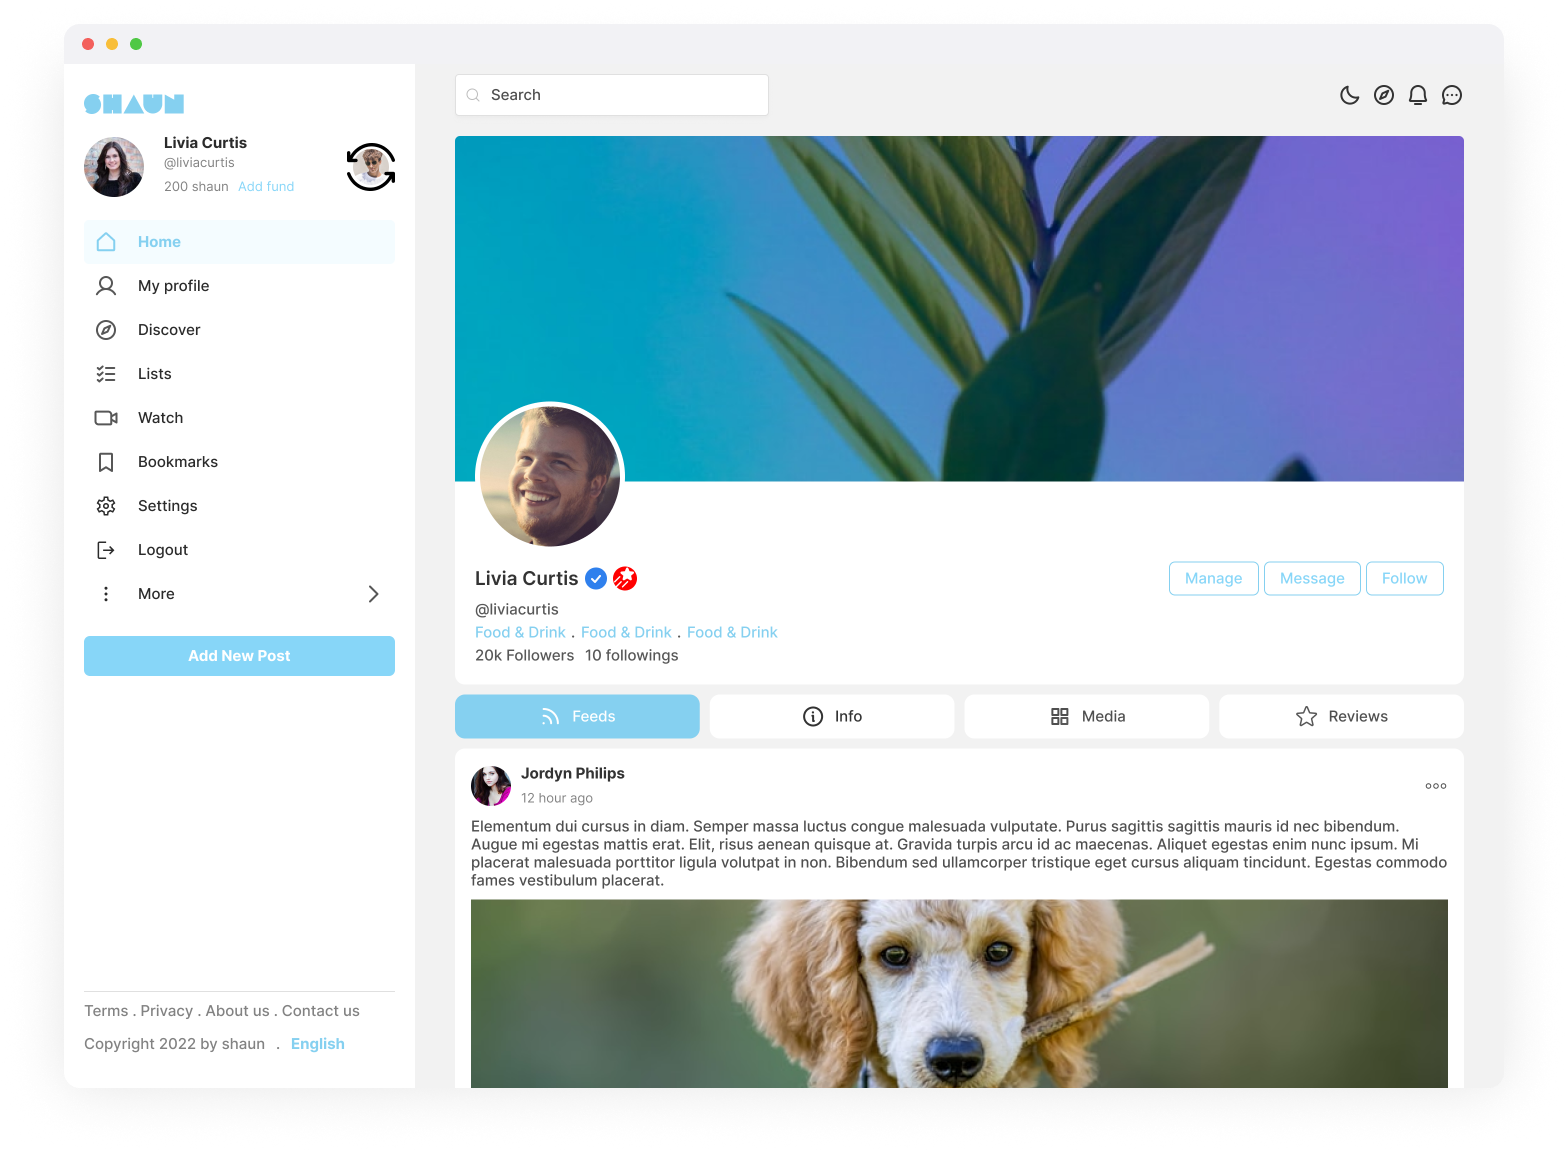Select the Bookmarks sidebar item
Viewport: 1568px width, 1152px height.
239,462
